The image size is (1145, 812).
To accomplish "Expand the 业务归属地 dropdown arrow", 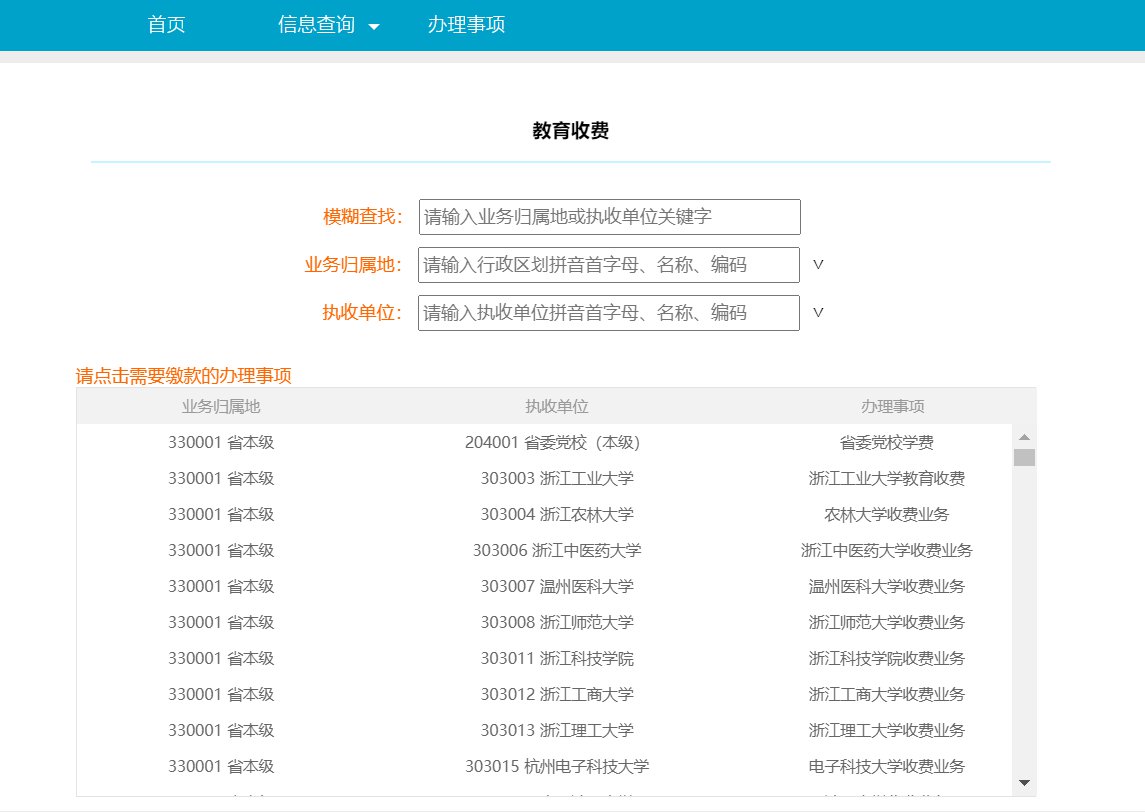I will tap(818, 265).
